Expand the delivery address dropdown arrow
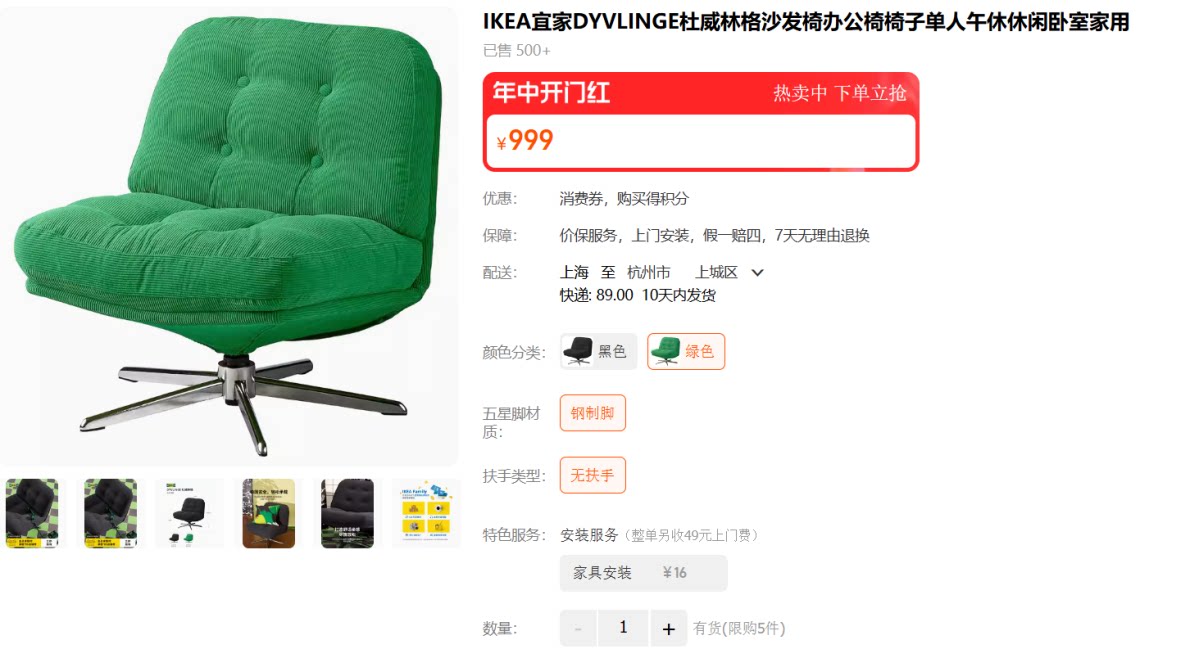Viewport: 1190px width, 658px height. tap(757, 272)
